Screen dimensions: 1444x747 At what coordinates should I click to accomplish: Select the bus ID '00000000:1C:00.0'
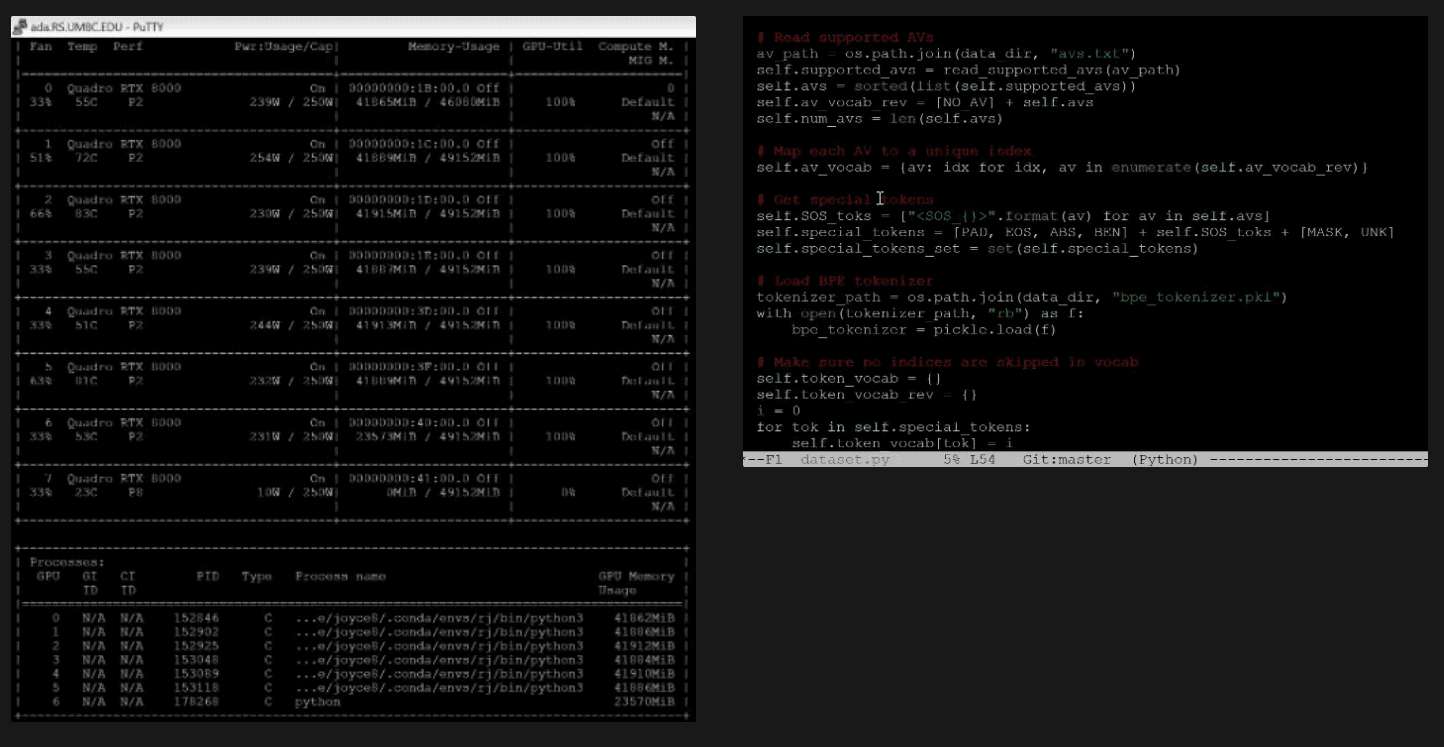409,144
